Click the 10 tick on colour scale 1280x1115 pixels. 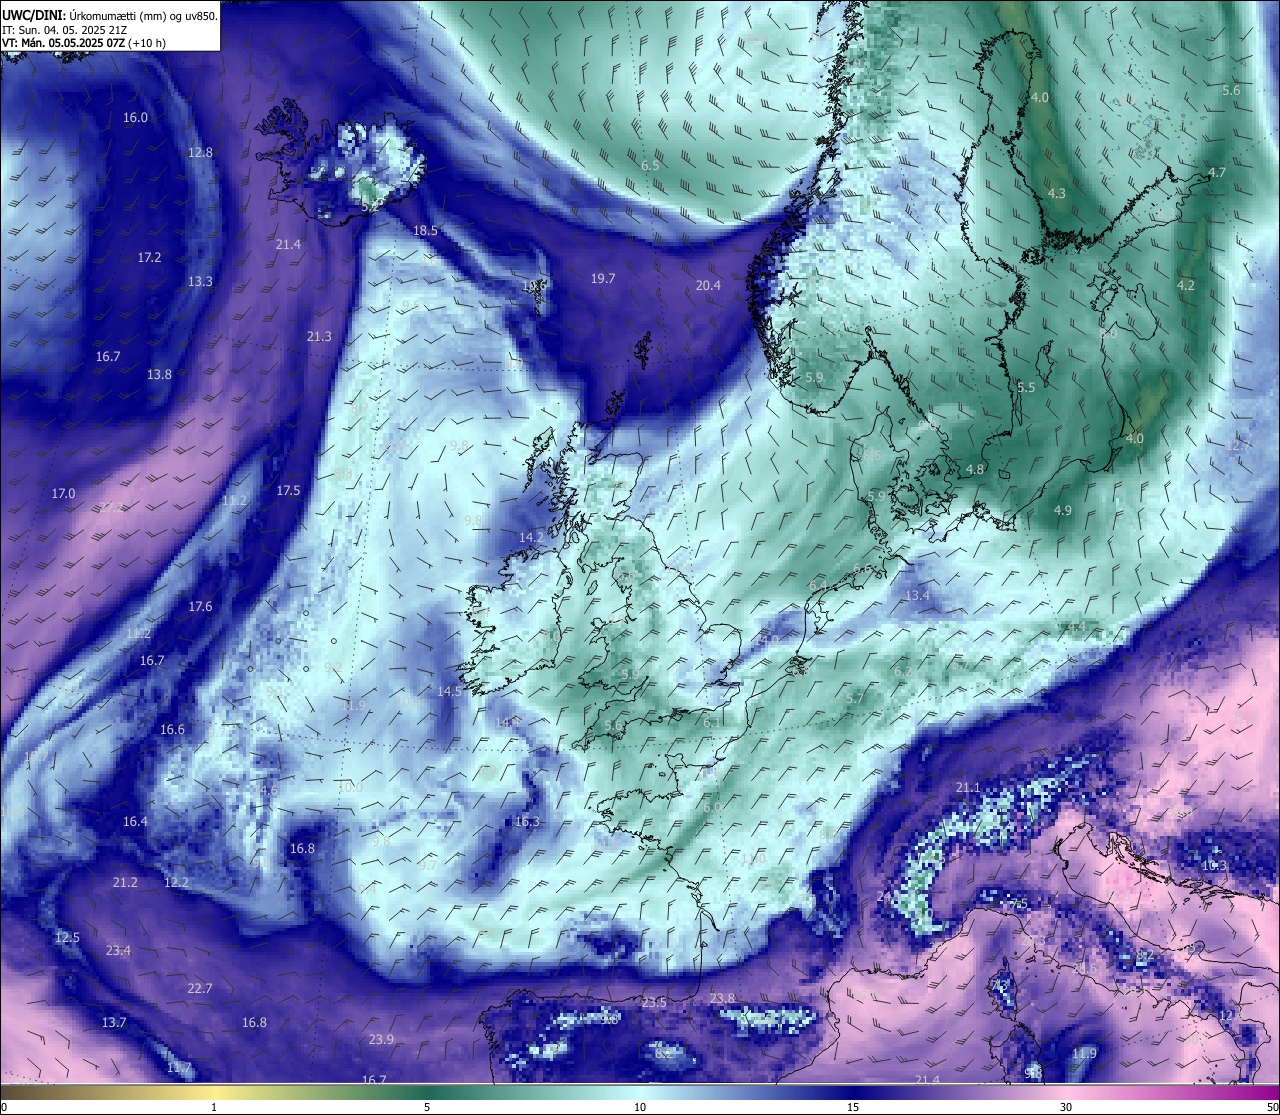[x=640, y=1106]
